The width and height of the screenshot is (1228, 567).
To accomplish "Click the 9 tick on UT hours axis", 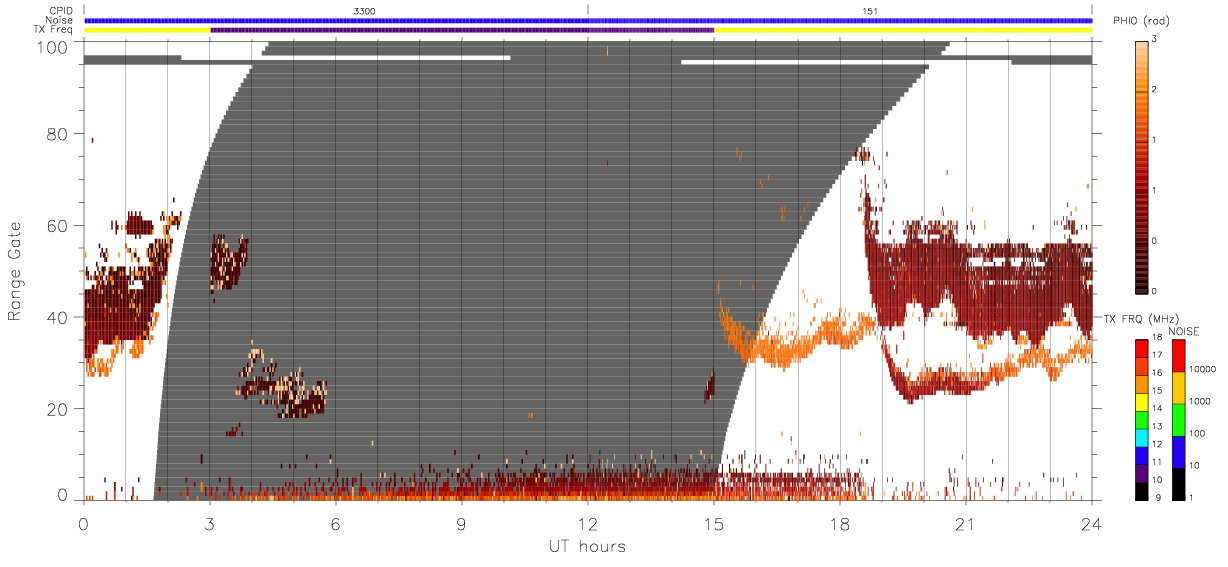I will [x=461, y=523].
